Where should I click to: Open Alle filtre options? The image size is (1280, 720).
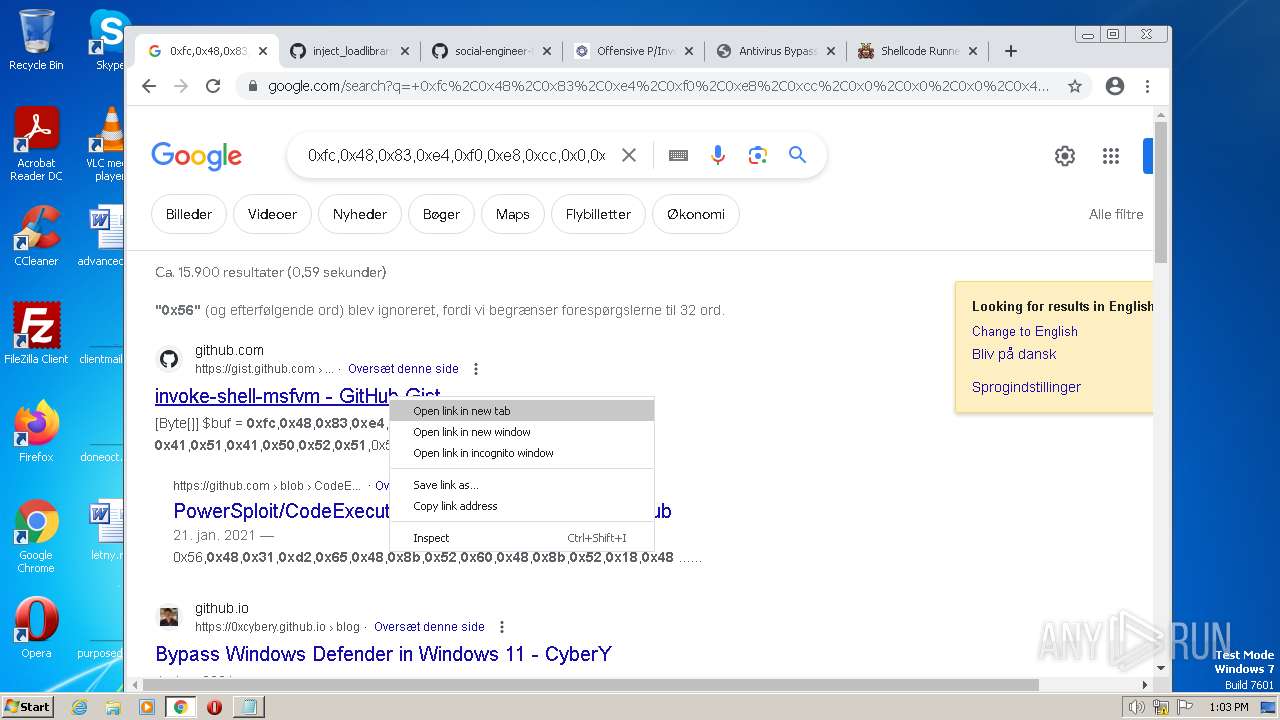tap(1116, 214)
